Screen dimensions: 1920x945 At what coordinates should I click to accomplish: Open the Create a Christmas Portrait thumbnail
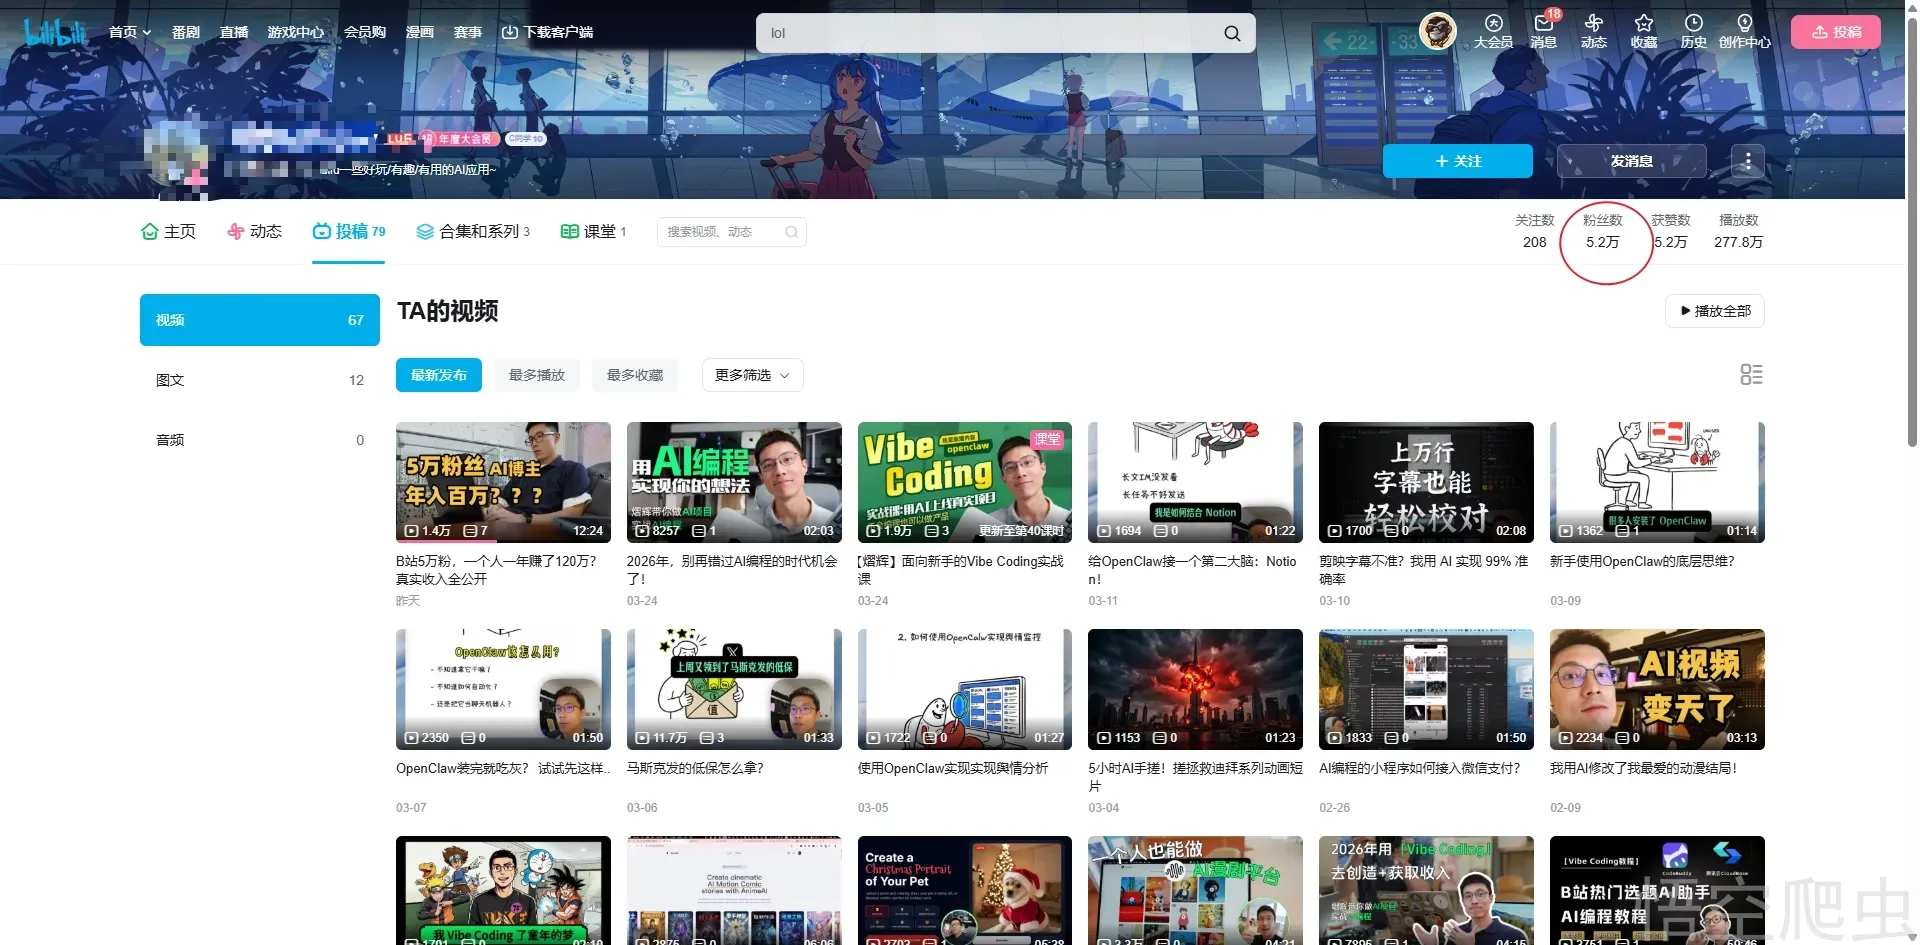[x=965, y=890]
